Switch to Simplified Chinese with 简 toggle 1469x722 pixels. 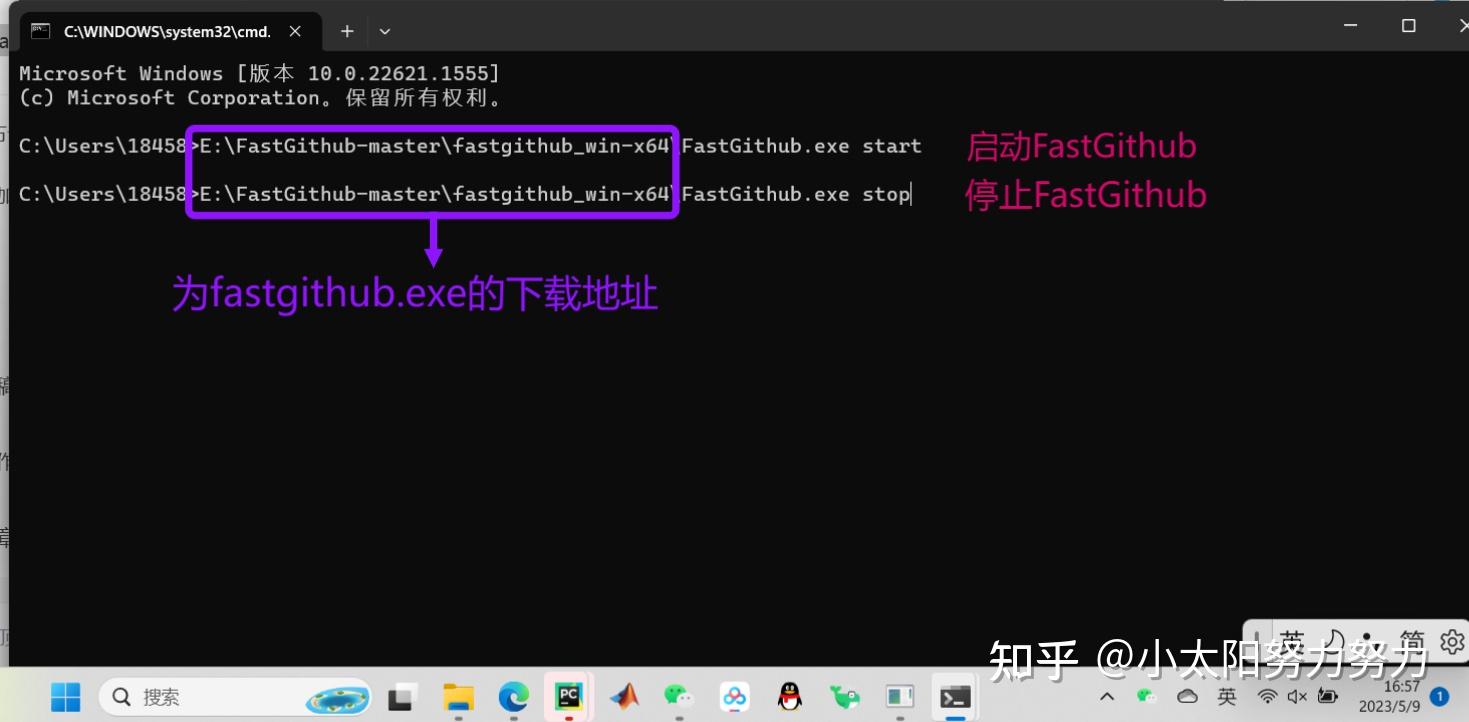pyautogui.click(x=1411, y=642)
